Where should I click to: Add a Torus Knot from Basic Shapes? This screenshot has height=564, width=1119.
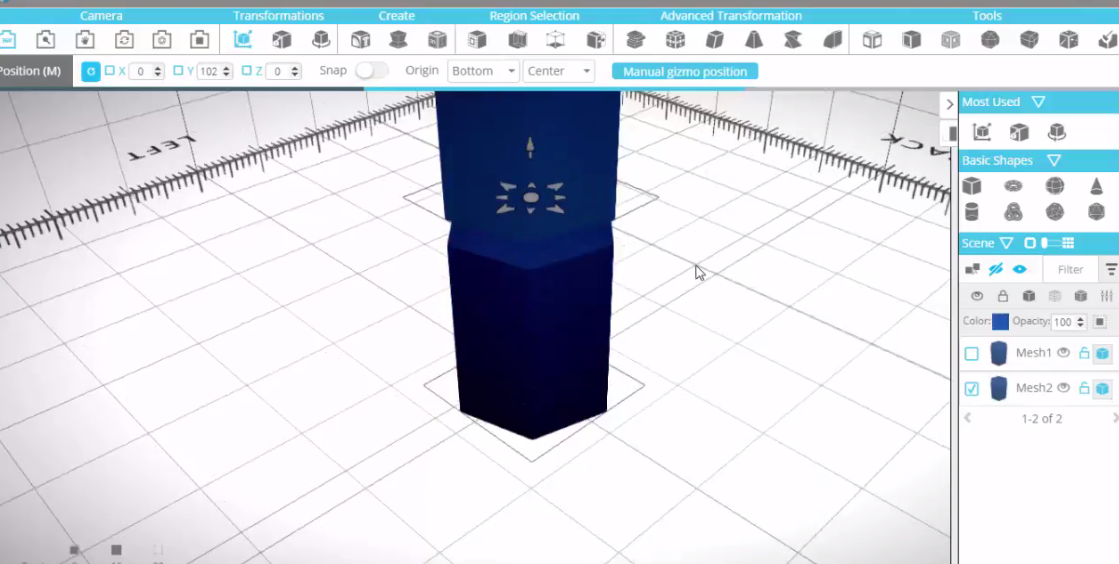pyautogui.click(x=1013, y=212)
